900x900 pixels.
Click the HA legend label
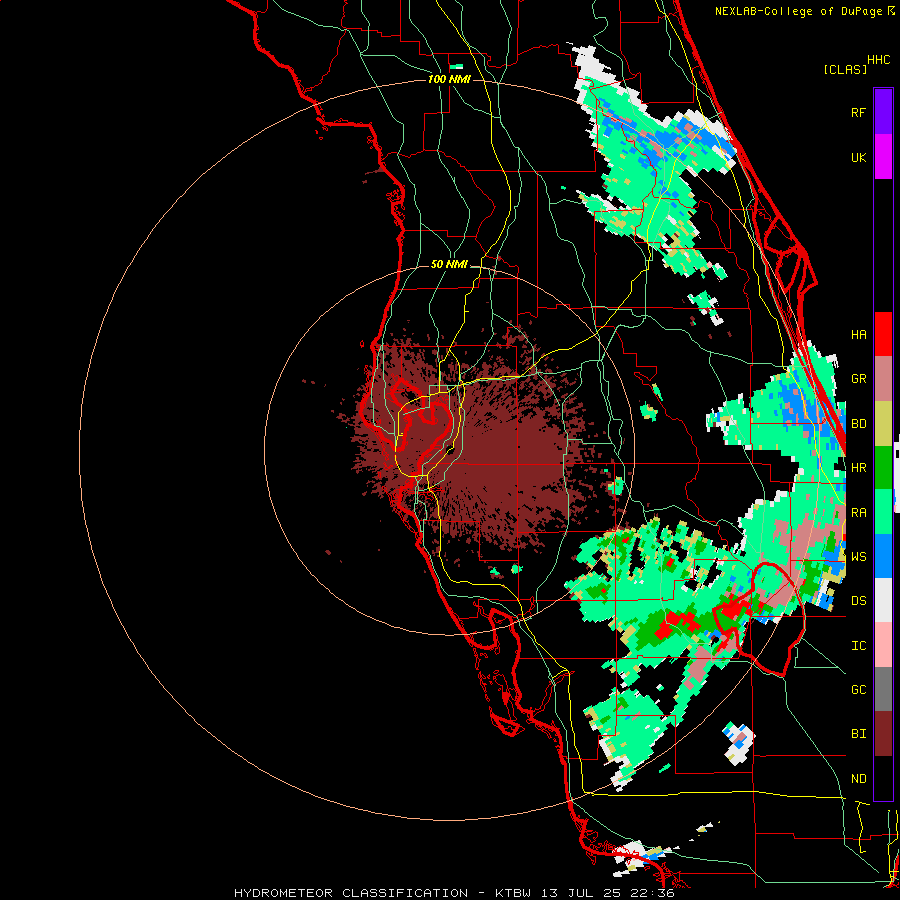[x=858, y=335]
